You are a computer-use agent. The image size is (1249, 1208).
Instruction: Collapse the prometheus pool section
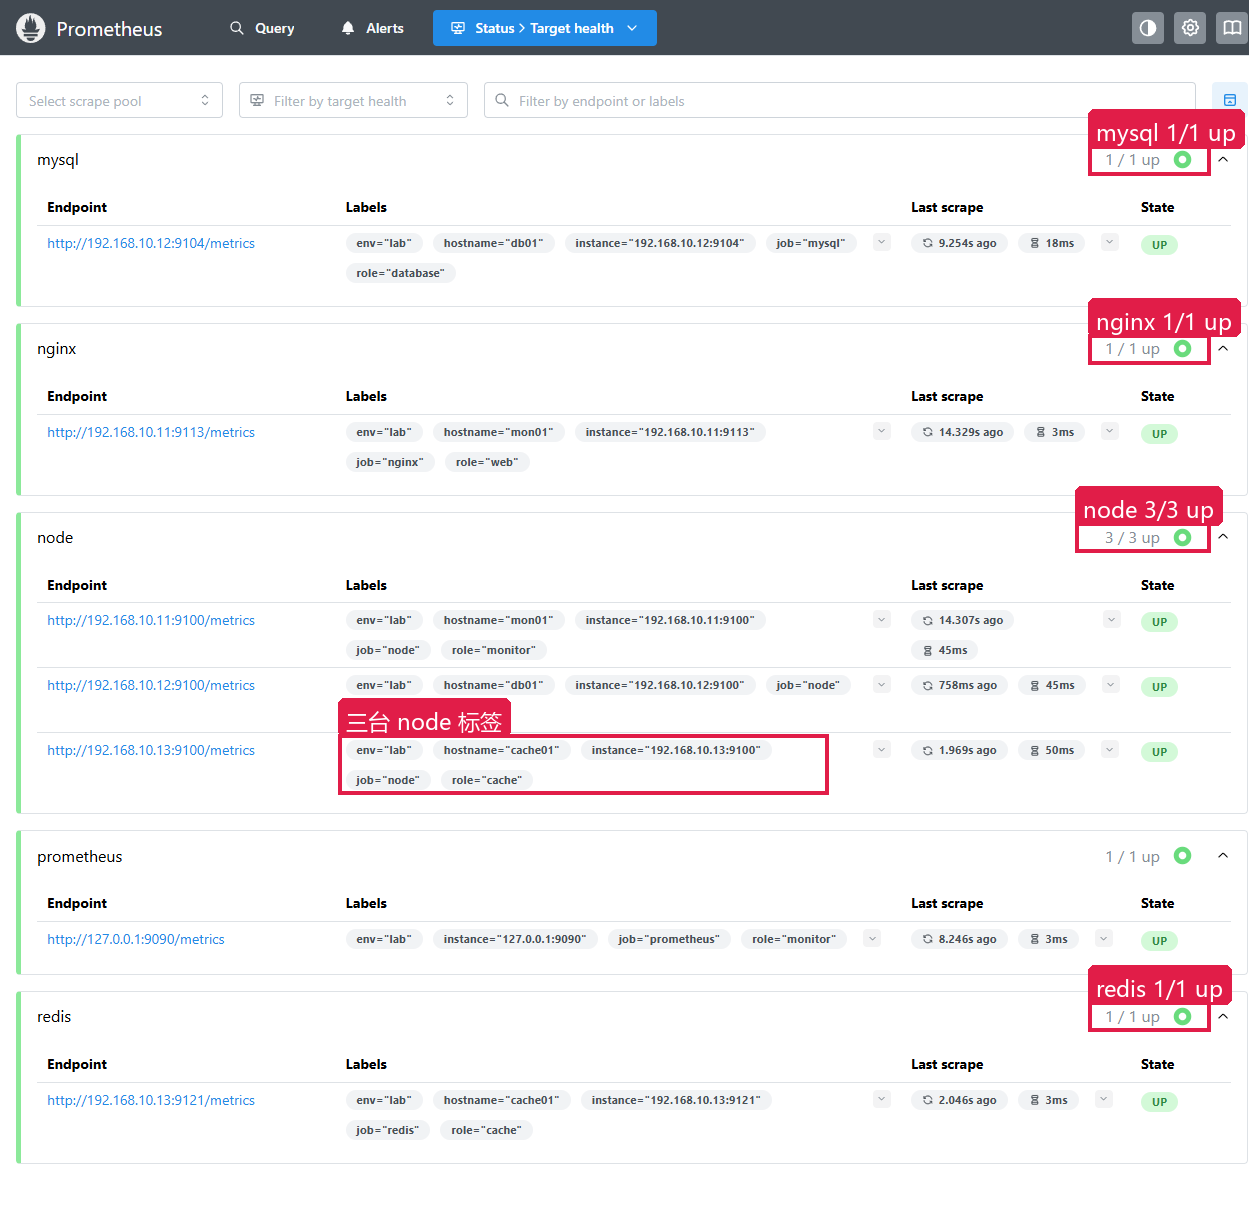pos(1223,856)
